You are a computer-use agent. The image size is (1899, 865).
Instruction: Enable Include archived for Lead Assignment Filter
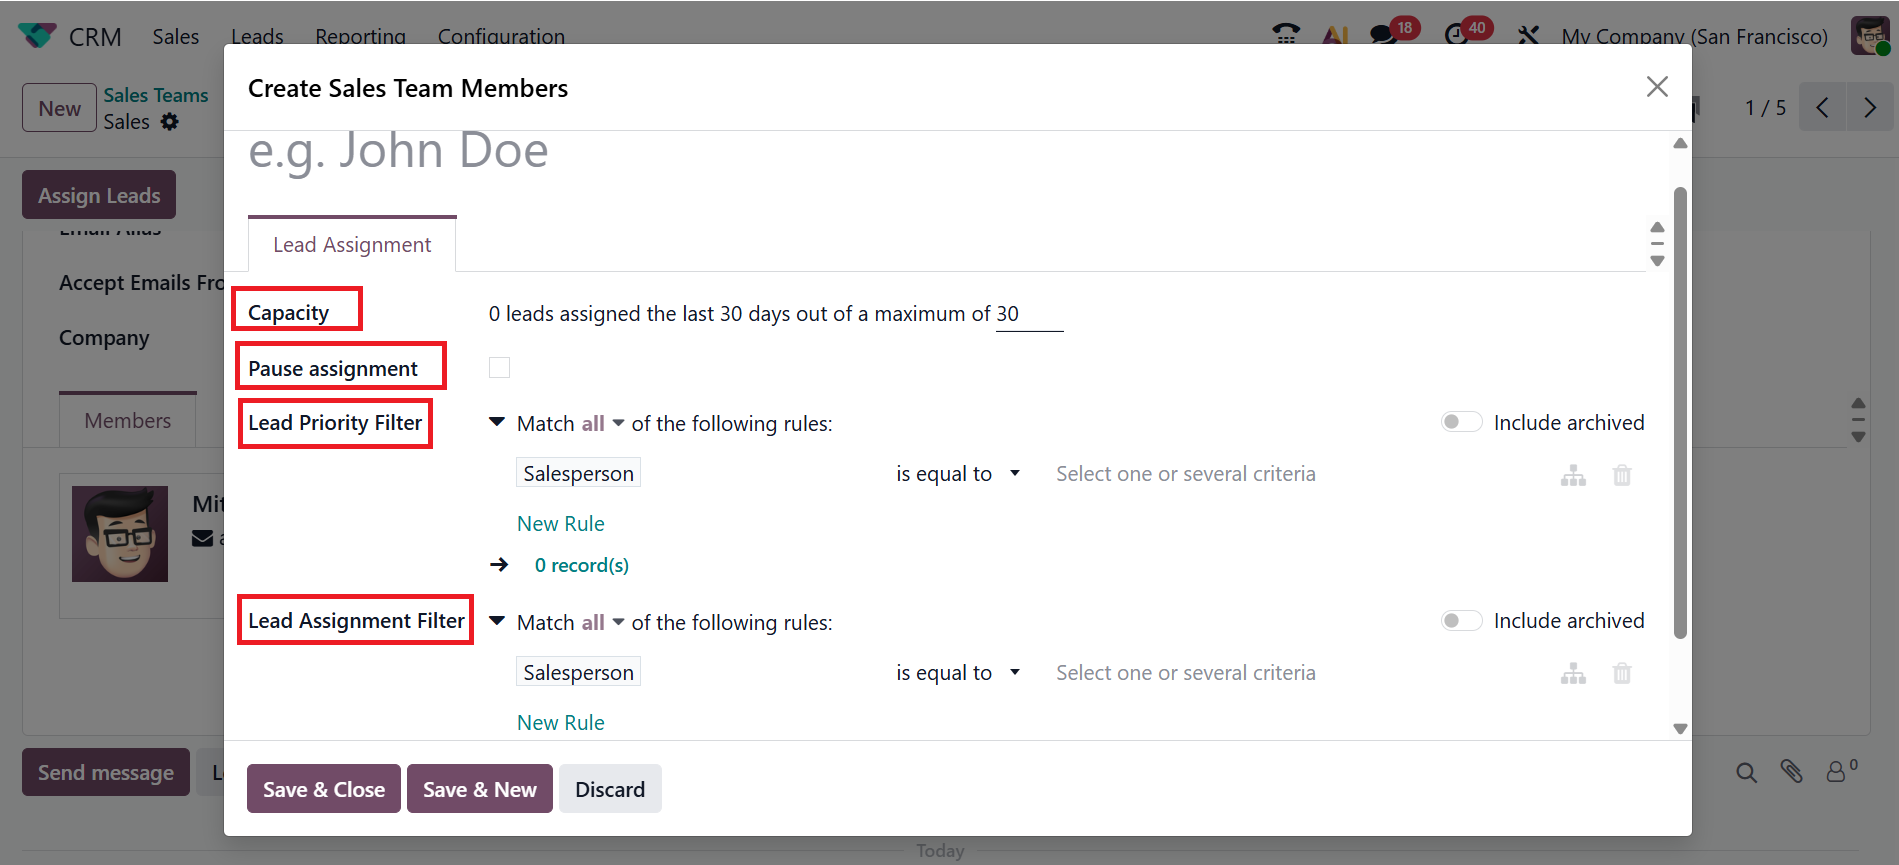click(1461, 621)
